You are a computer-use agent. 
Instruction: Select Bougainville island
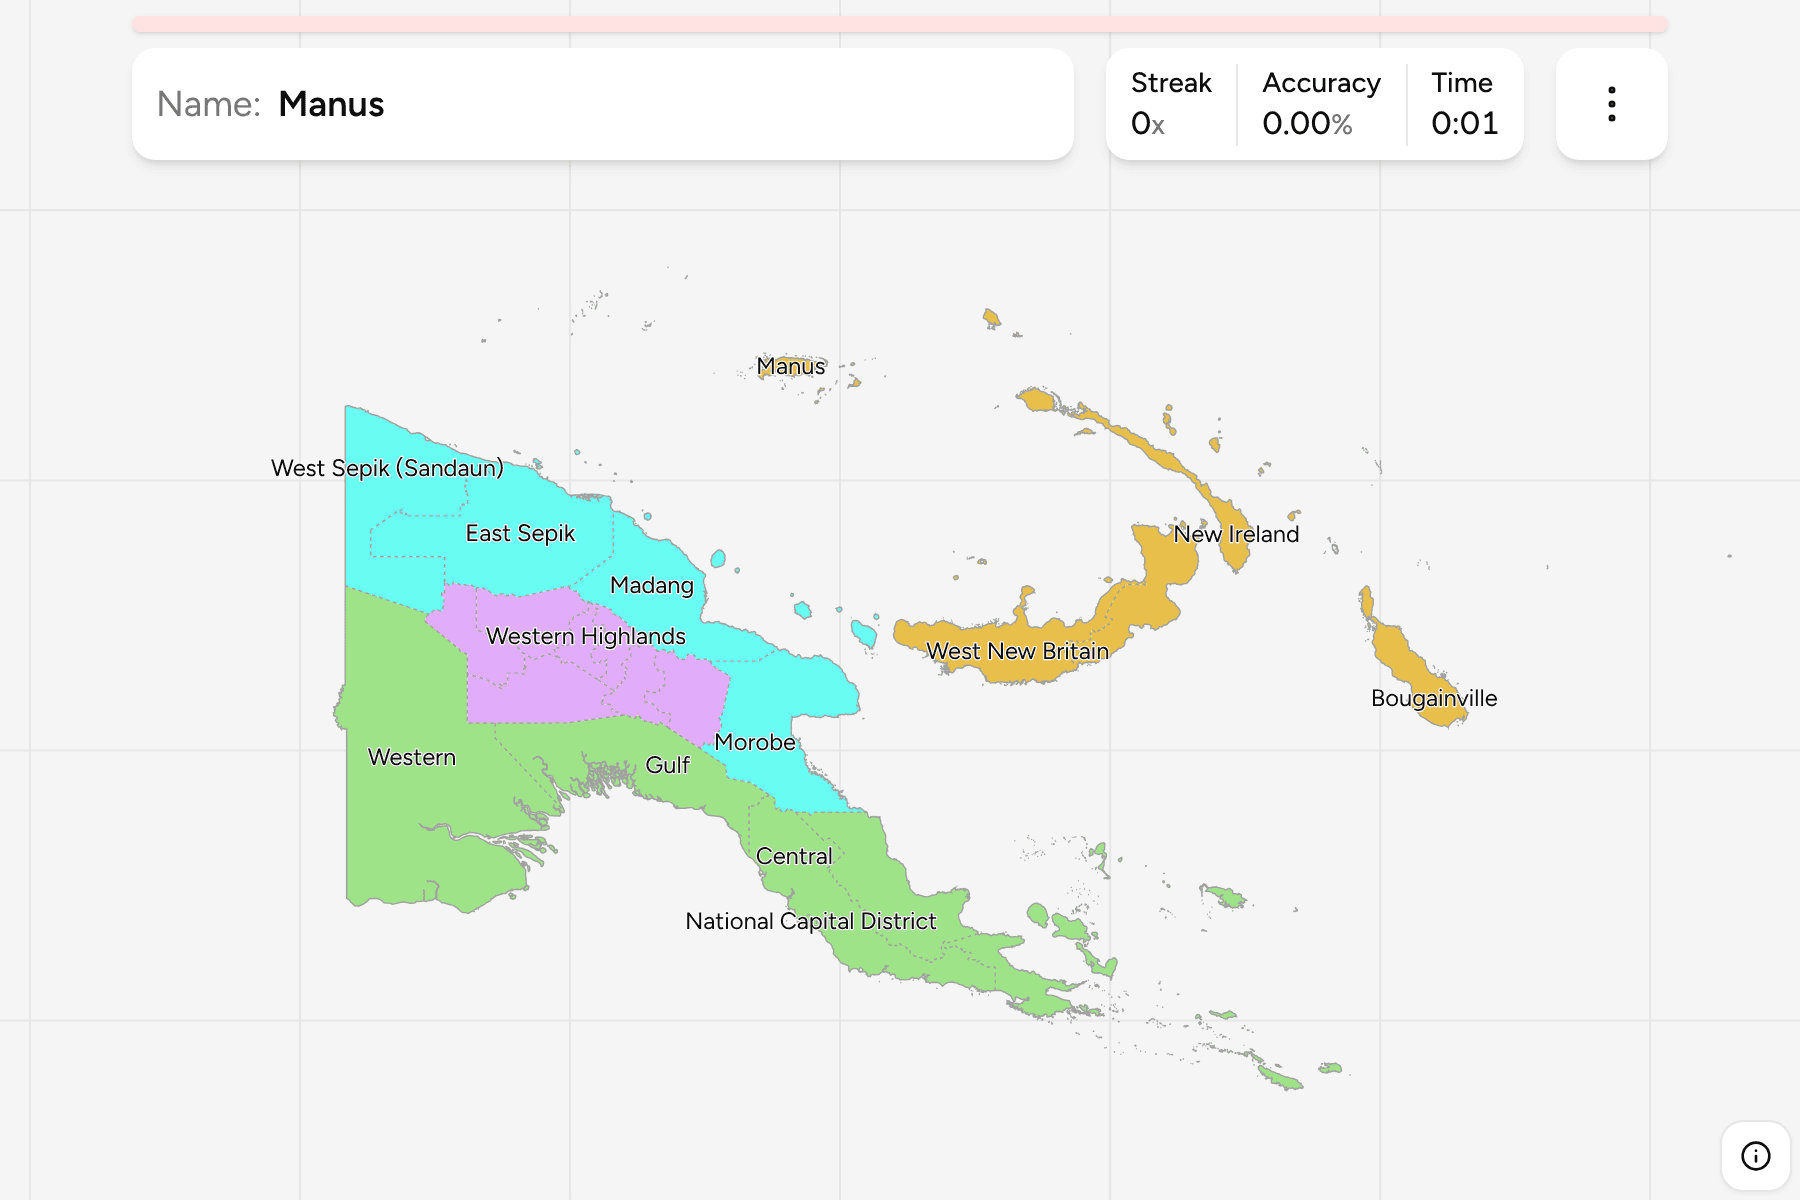click(x=1434, y=698)
